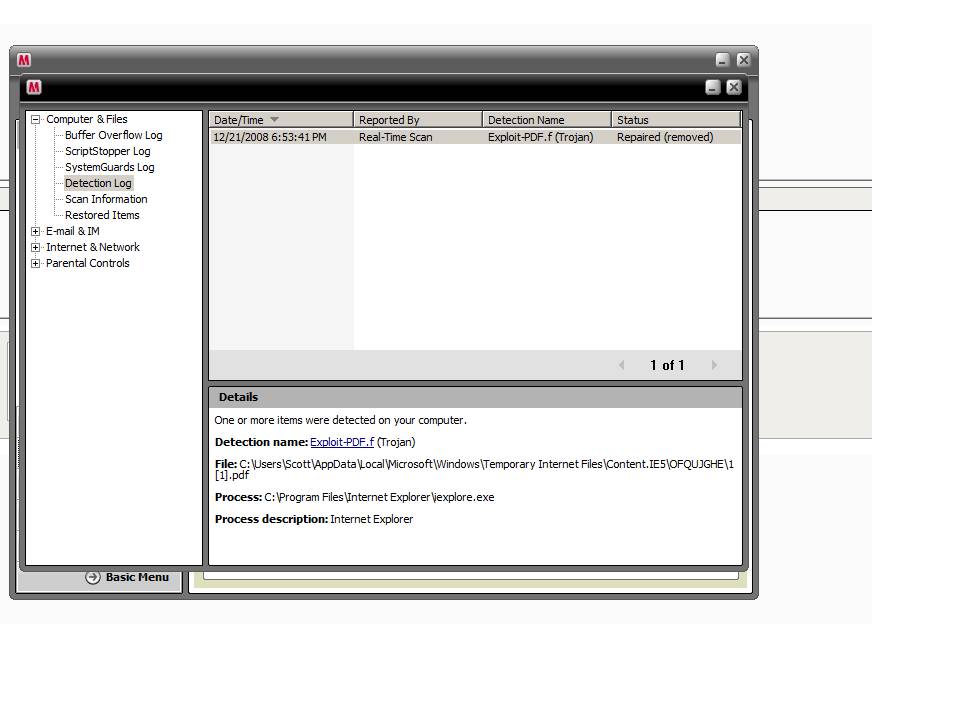
Task: Open the Buffer Overflow Log
Action: pyautogui.click(x=113, y=135)
